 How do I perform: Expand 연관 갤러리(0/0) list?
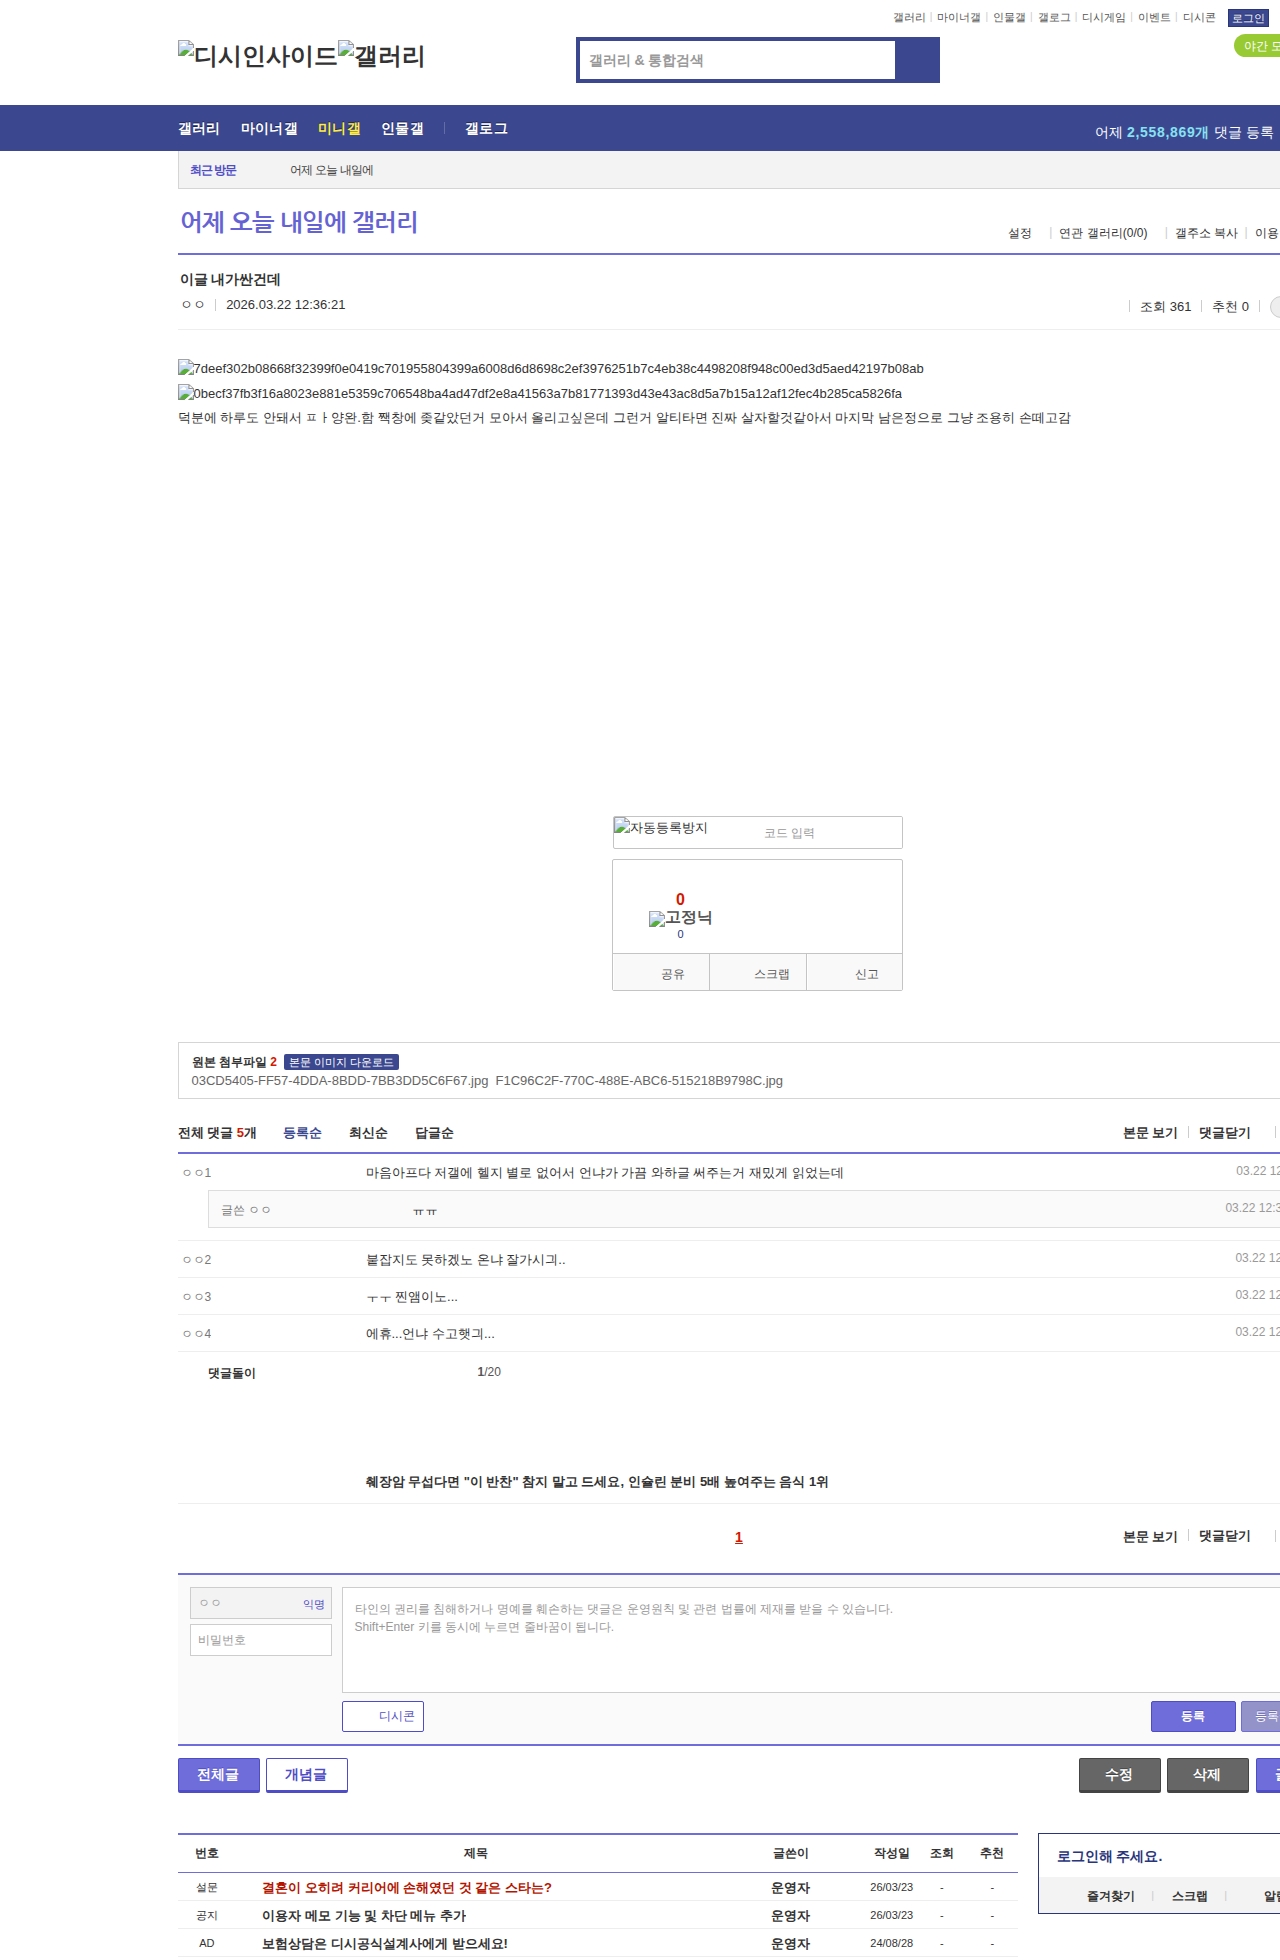[1103, 233]
